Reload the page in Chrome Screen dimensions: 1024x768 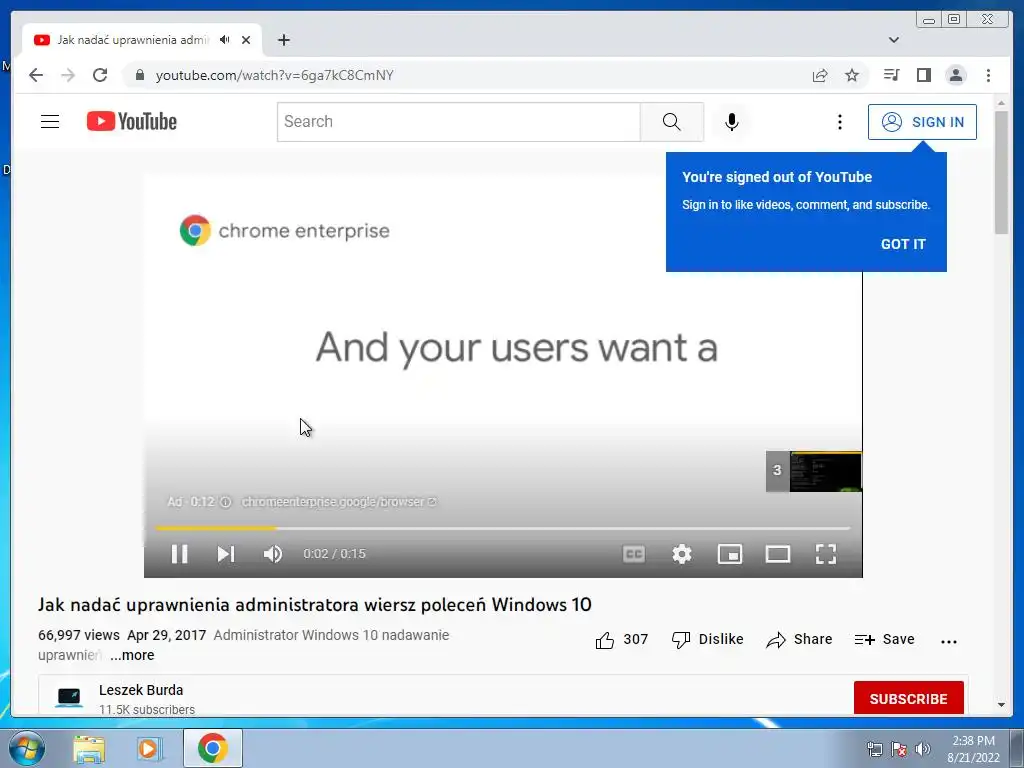[100, 75]
